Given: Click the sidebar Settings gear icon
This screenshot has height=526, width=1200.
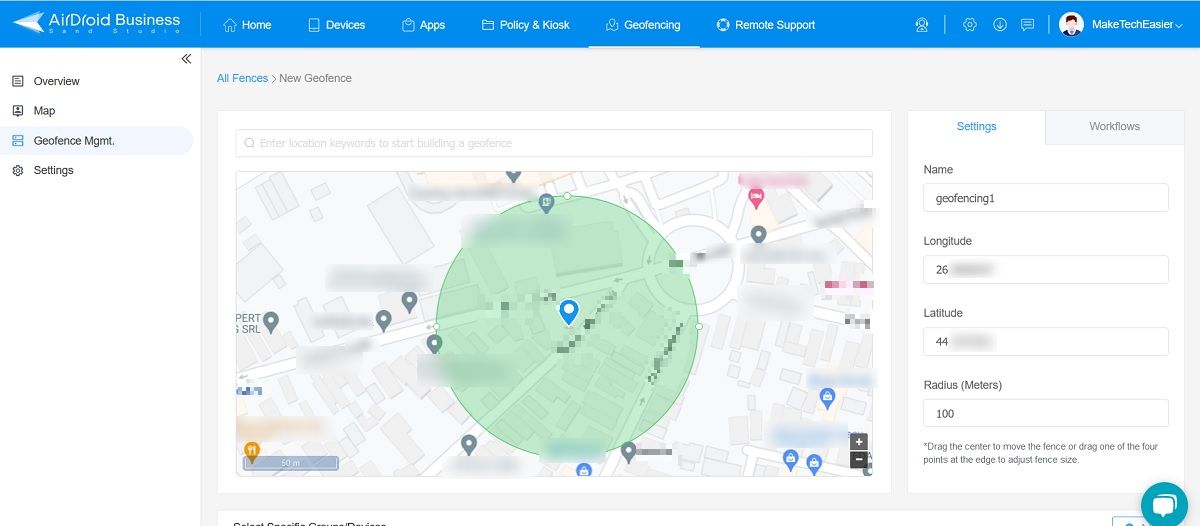Looking at the screenshot, I should coord(18,170).
